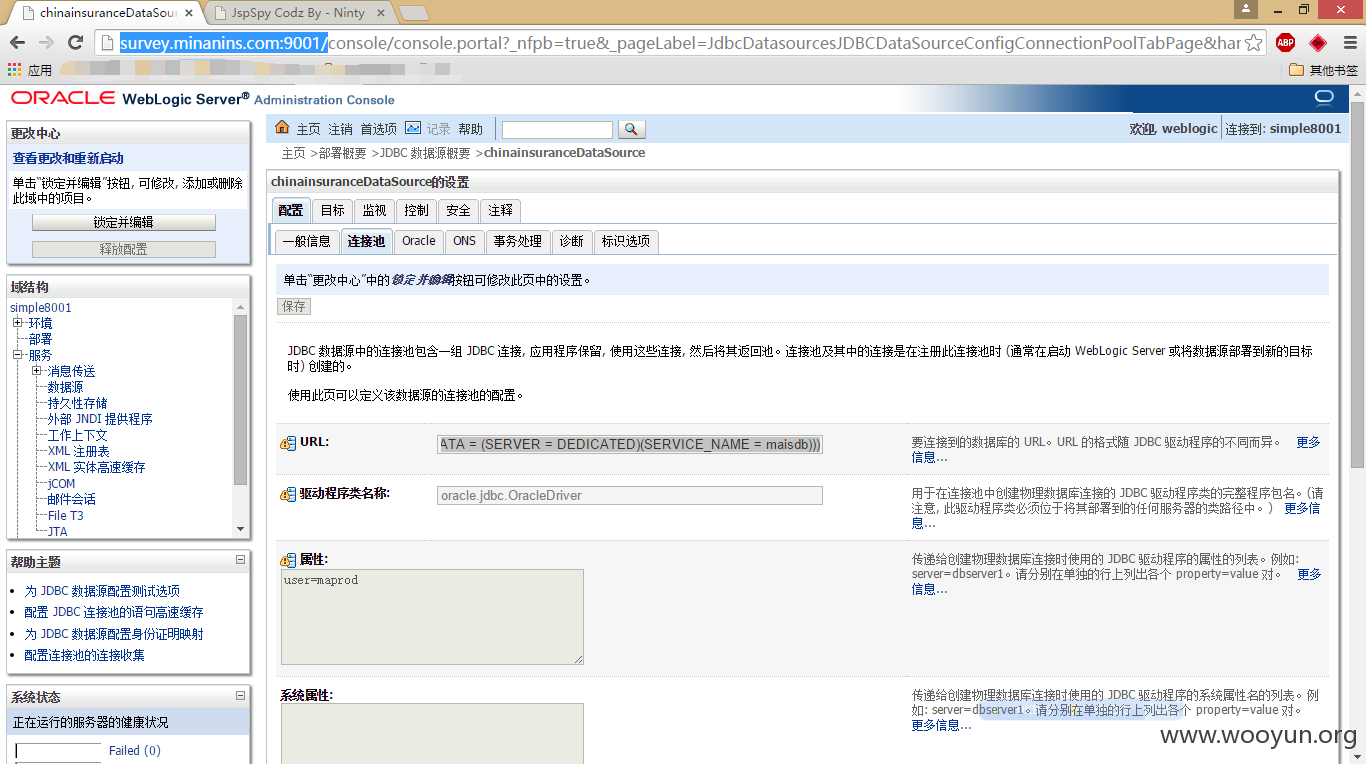Click 查看更改和重新启动 link
This screenshot has width=1366, height=764.
point(68,158)
